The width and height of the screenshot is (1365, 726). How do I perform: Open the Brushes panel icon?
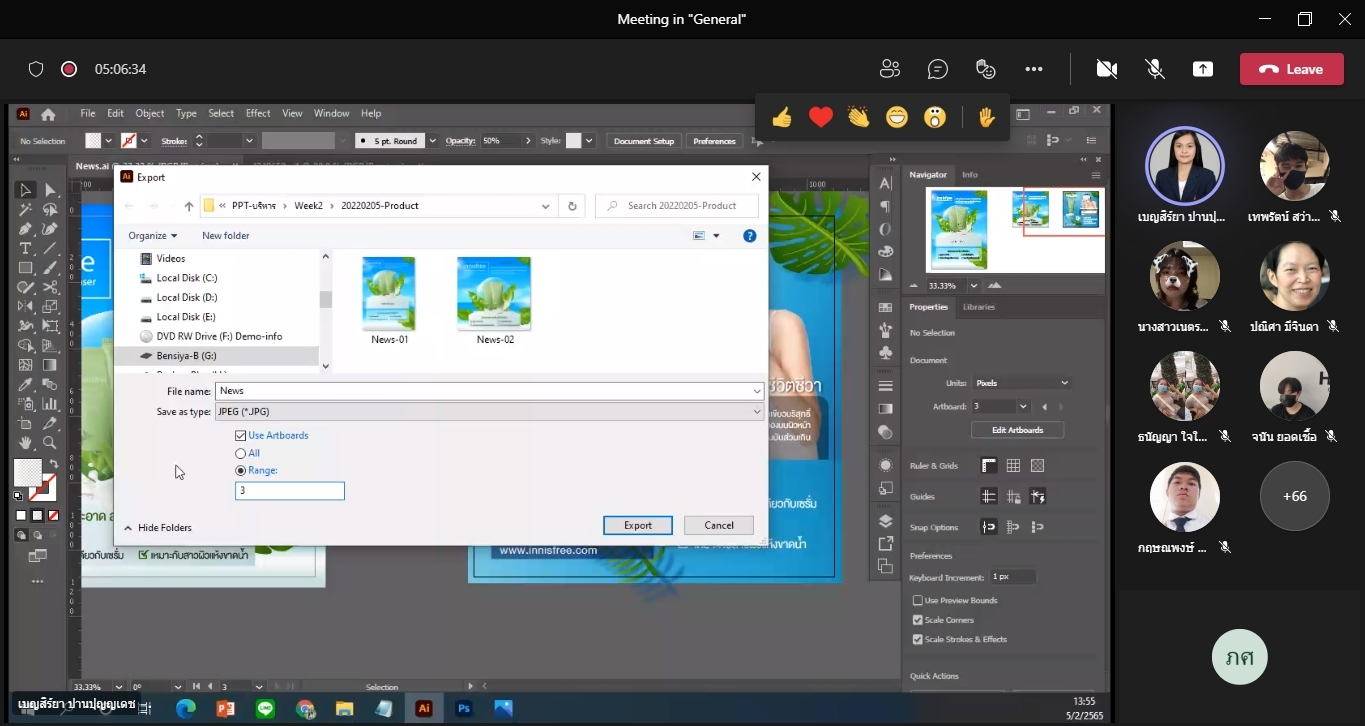coord(885,330)
